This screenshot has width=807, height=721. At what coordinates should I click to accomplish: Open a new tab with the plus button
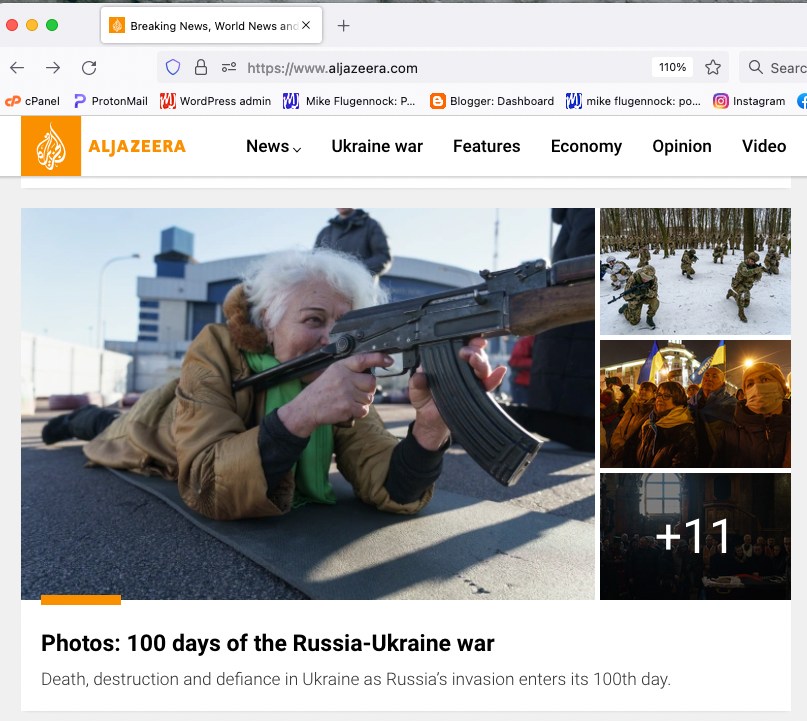[343, 25]
